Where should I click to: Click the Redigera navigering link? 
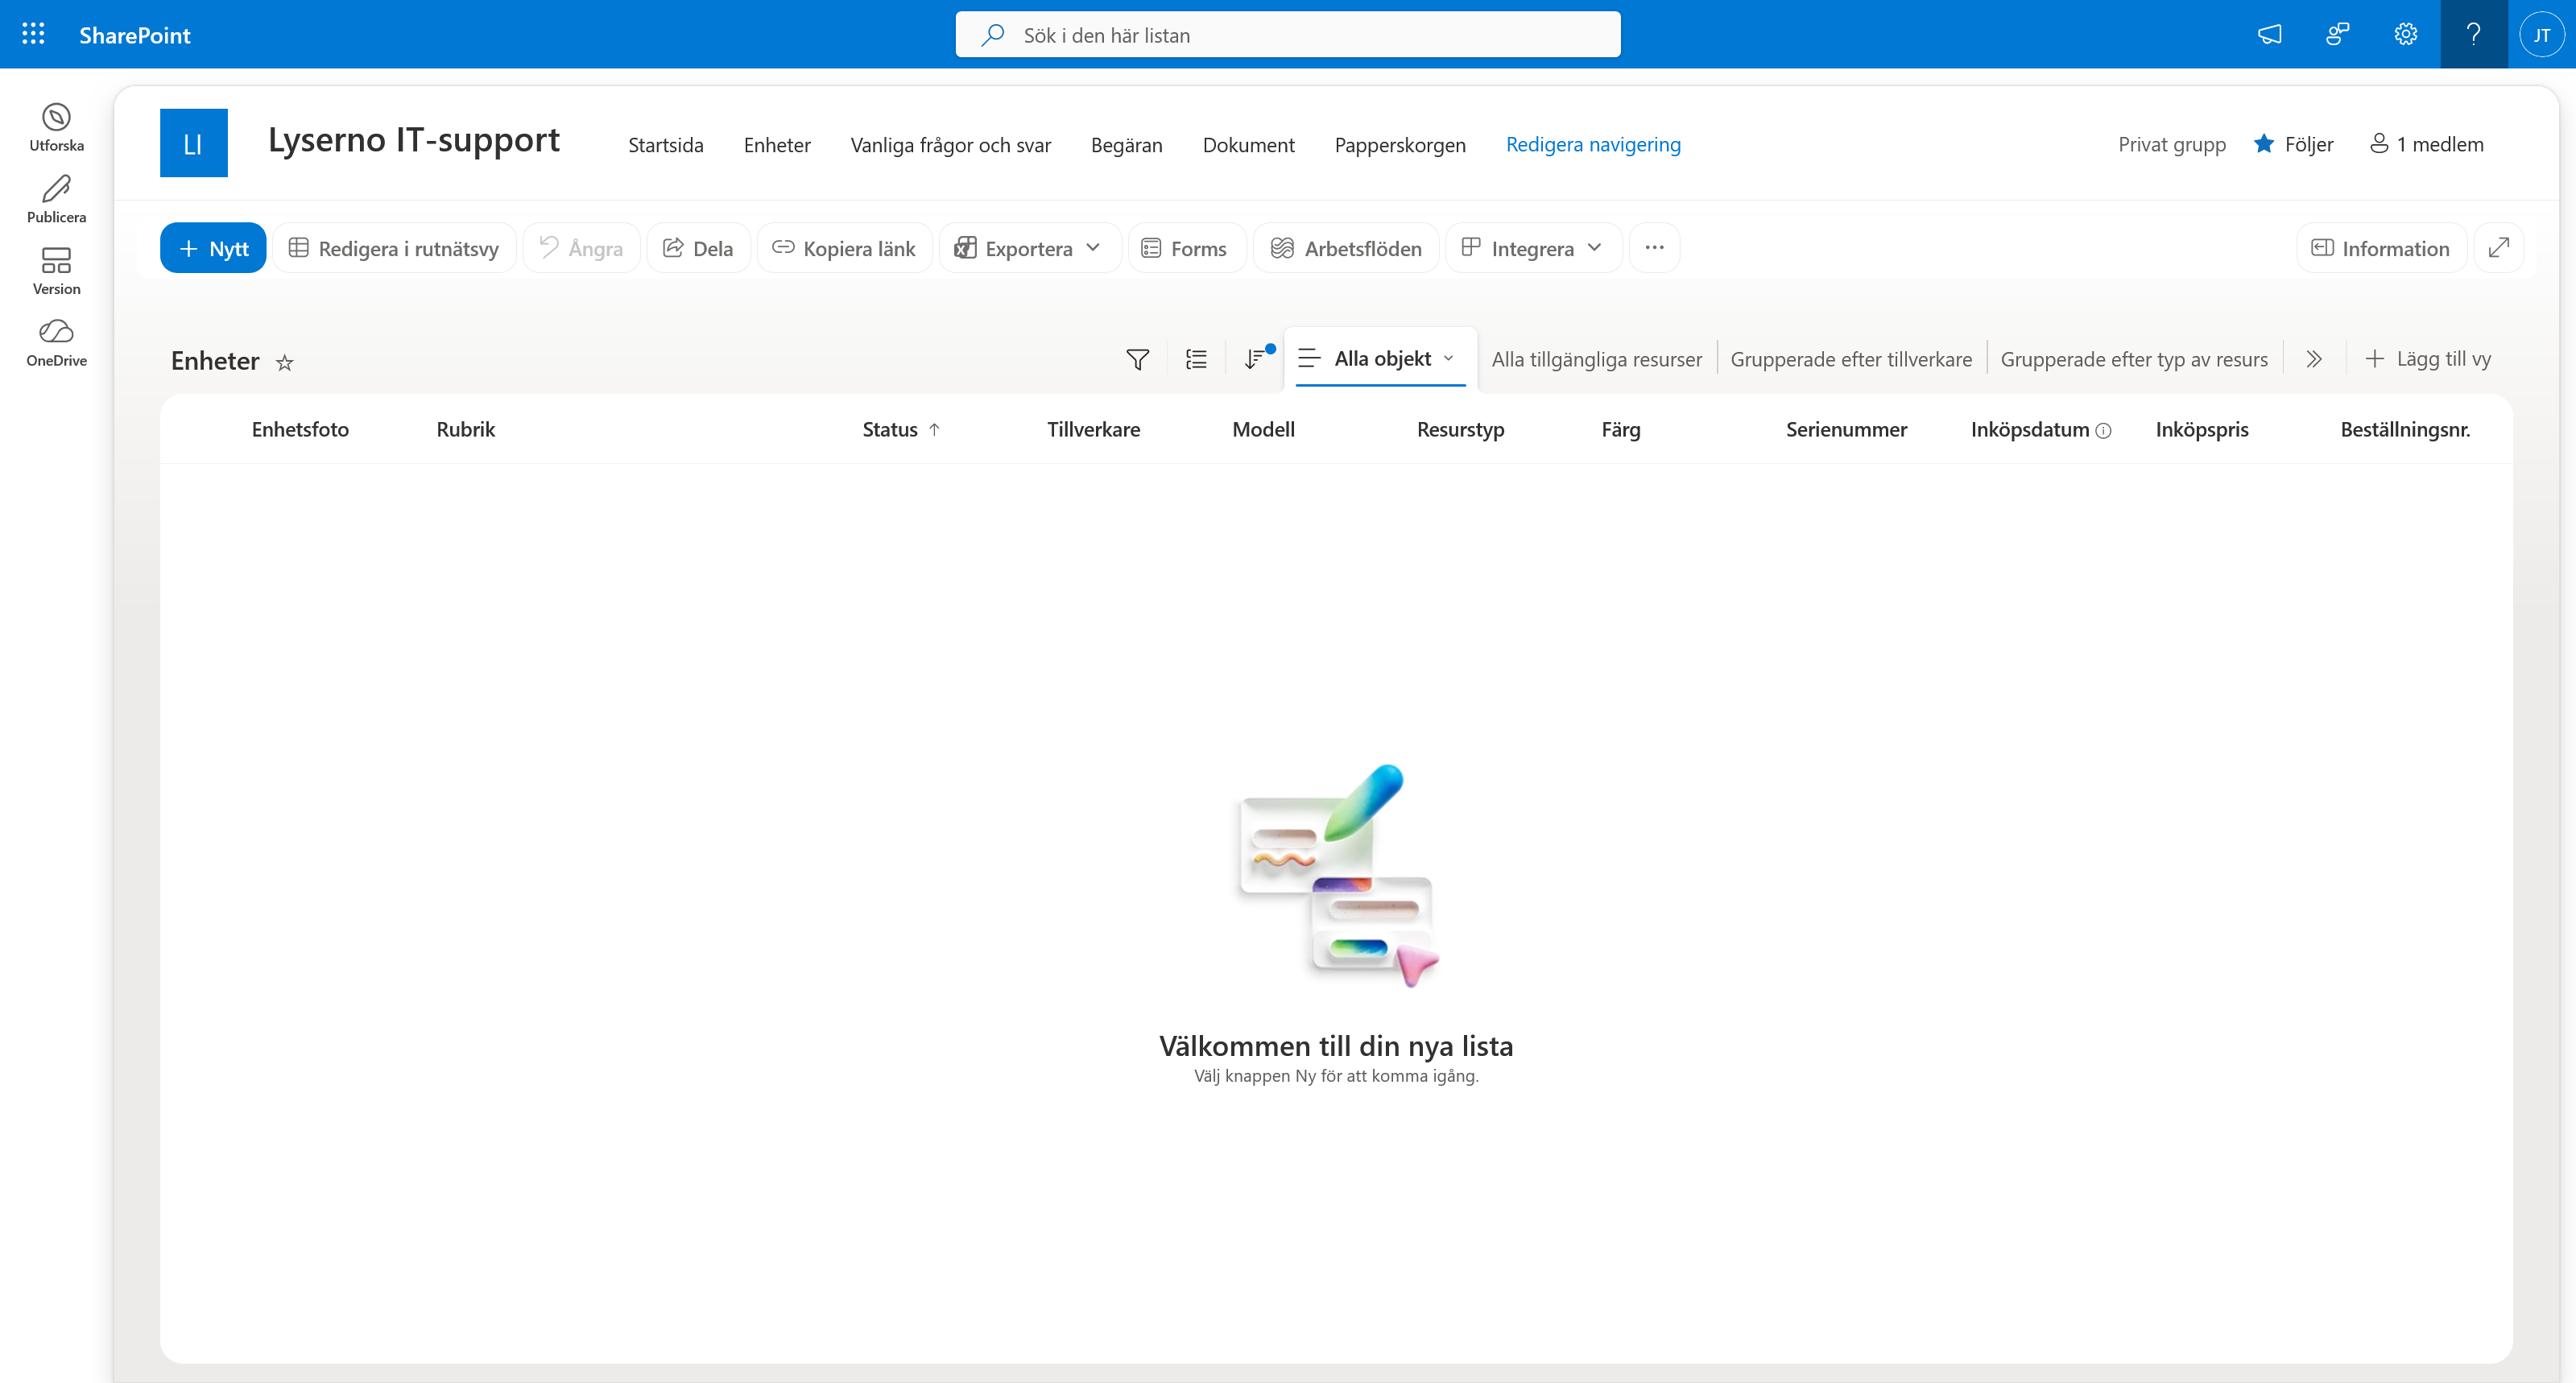pyautogui.click(x=1593, y=144)
